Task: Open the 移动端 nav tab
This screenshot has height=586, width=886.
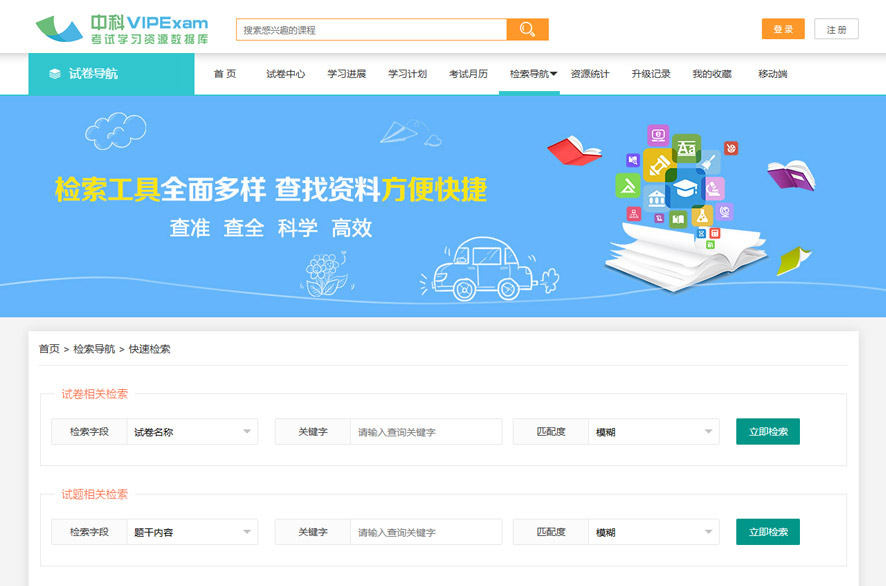Action: tap(772, 73)
